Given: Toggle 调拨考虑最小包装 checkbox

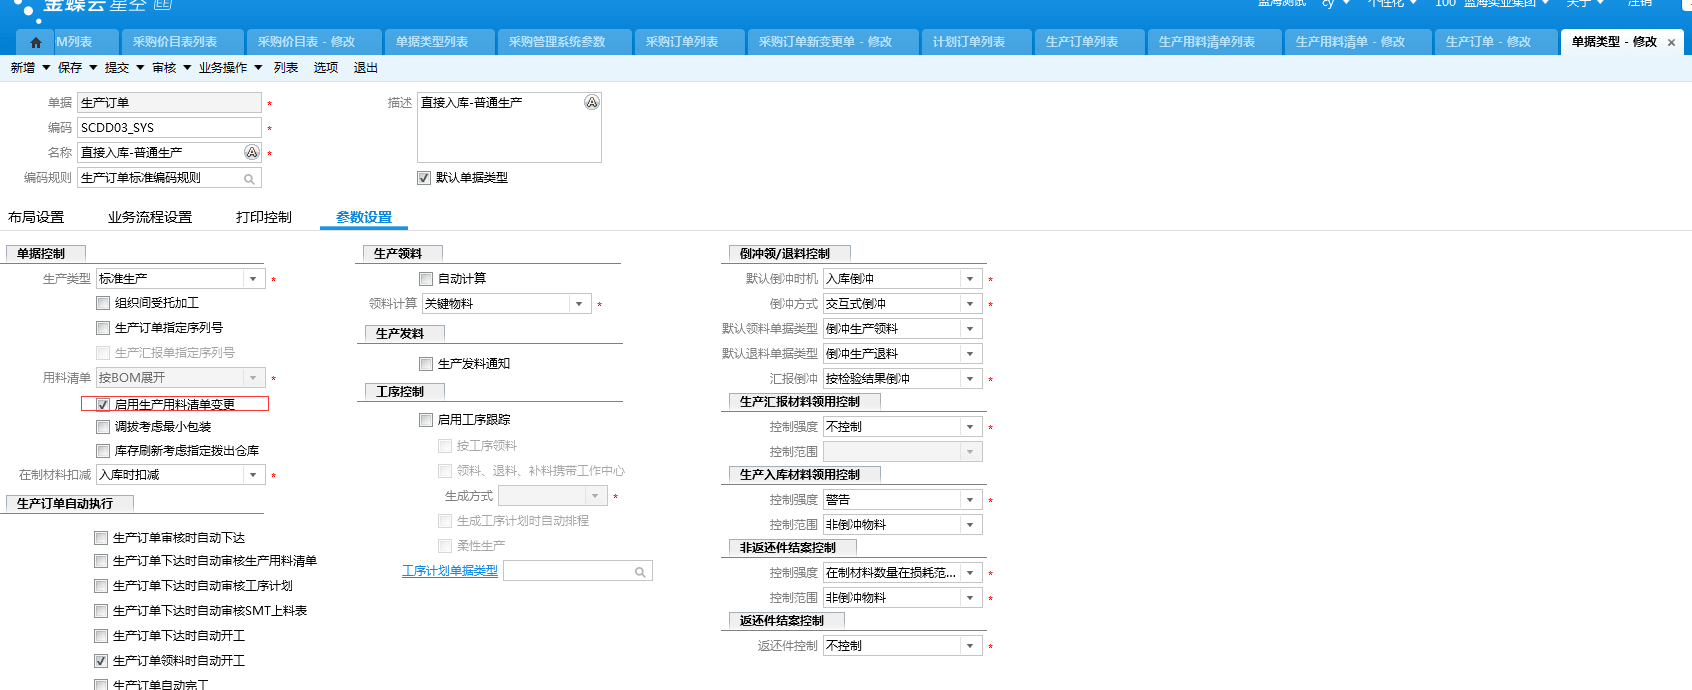Looking at the screenshot, I should click(x=103, y=427).
